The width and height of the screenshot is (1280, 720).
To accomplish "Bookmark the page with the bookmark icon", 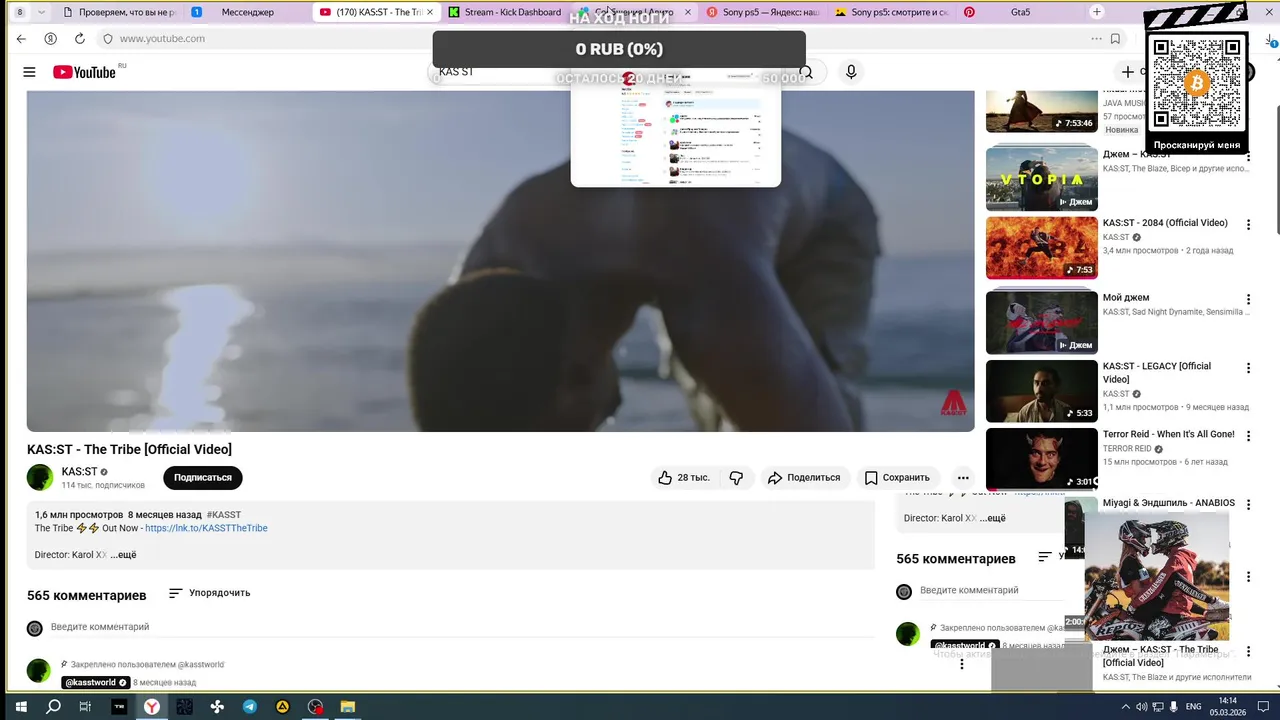I will pos(1116,38).
